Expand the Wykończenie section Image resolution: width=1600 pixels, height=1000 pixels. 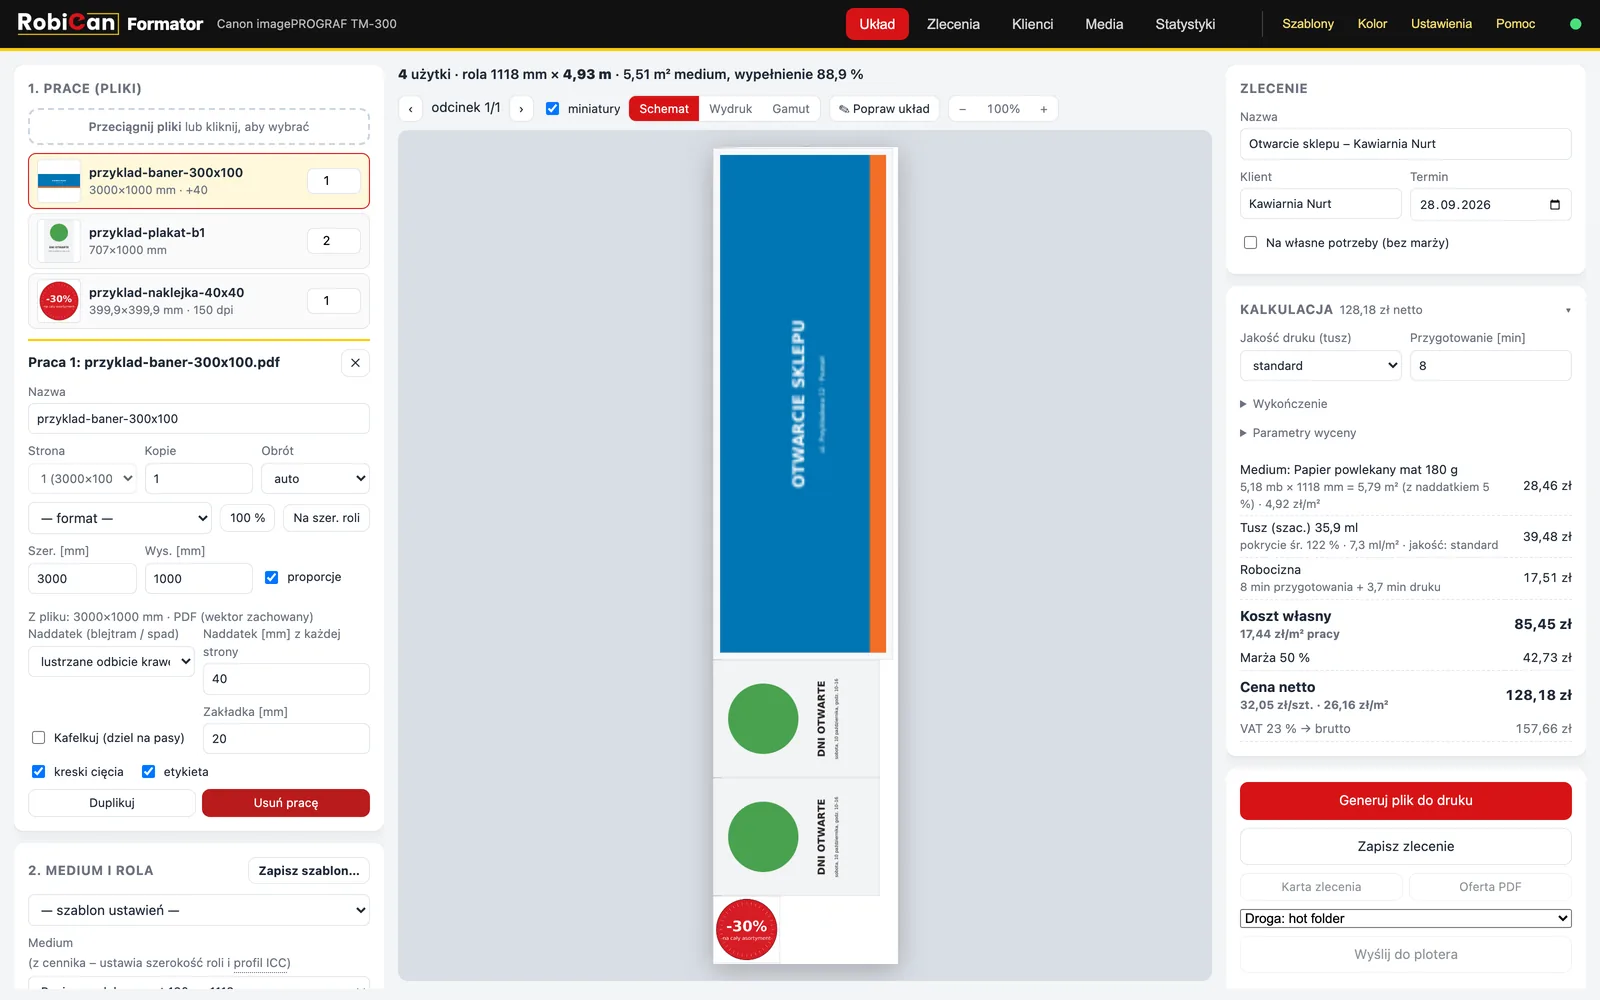coord(1284,404)
